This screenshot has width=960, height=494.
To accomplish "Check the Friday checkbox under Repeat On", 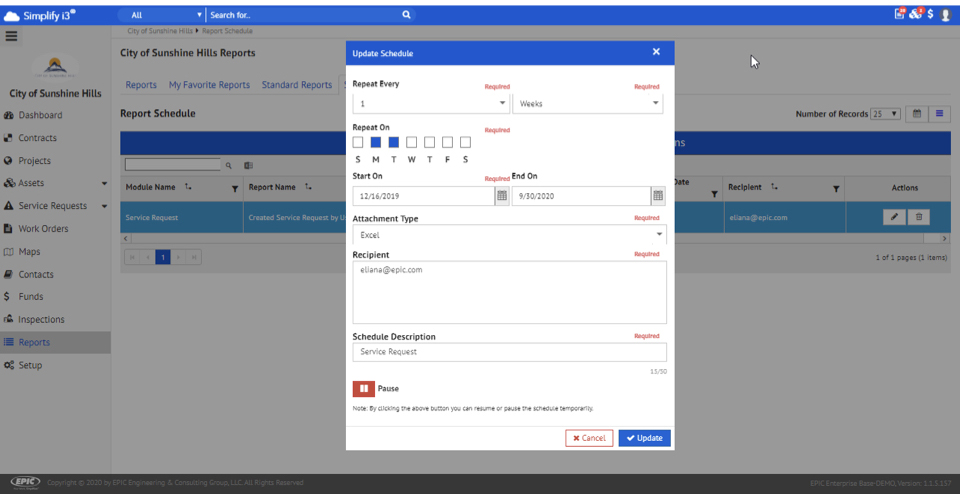I will (x=448, y=142).
